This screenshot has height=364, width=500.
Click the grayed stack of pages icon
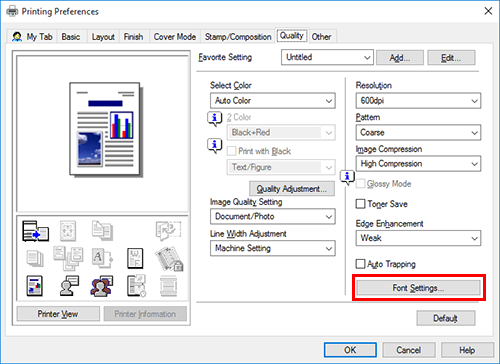coord(35,258)
